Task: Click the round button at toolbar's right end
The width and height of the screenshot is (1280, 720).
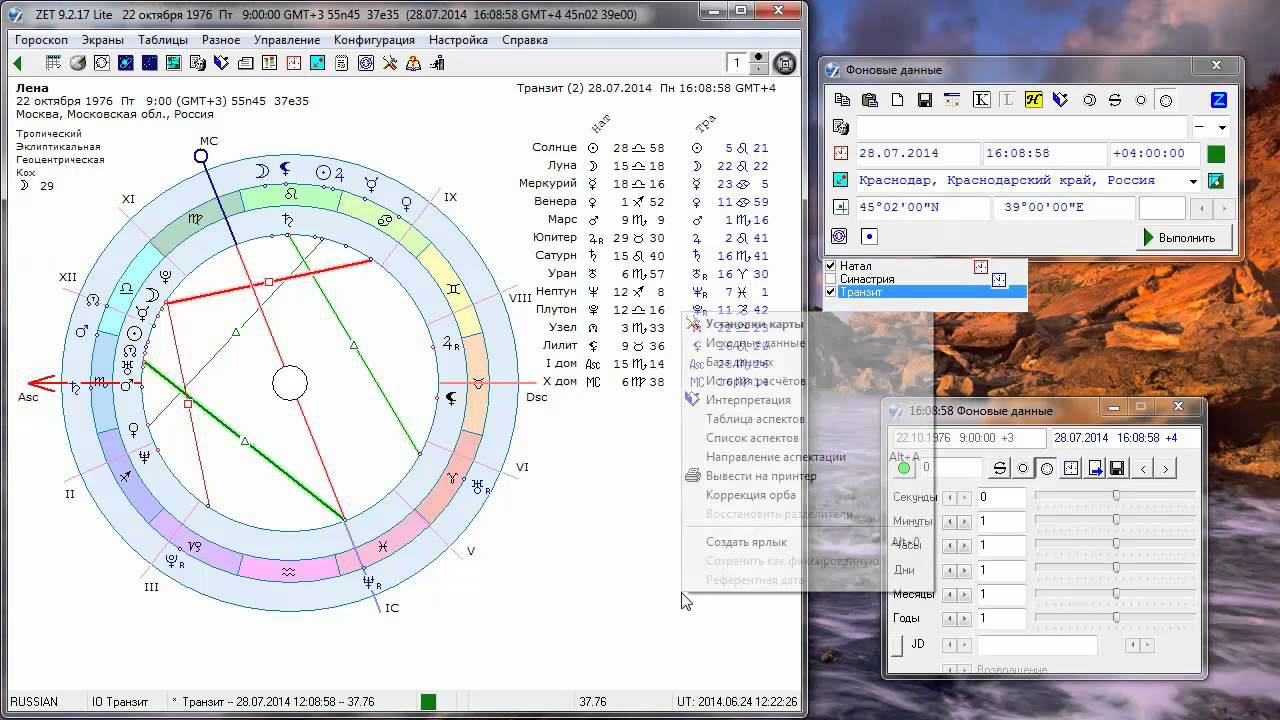Action: click(786, 63)
